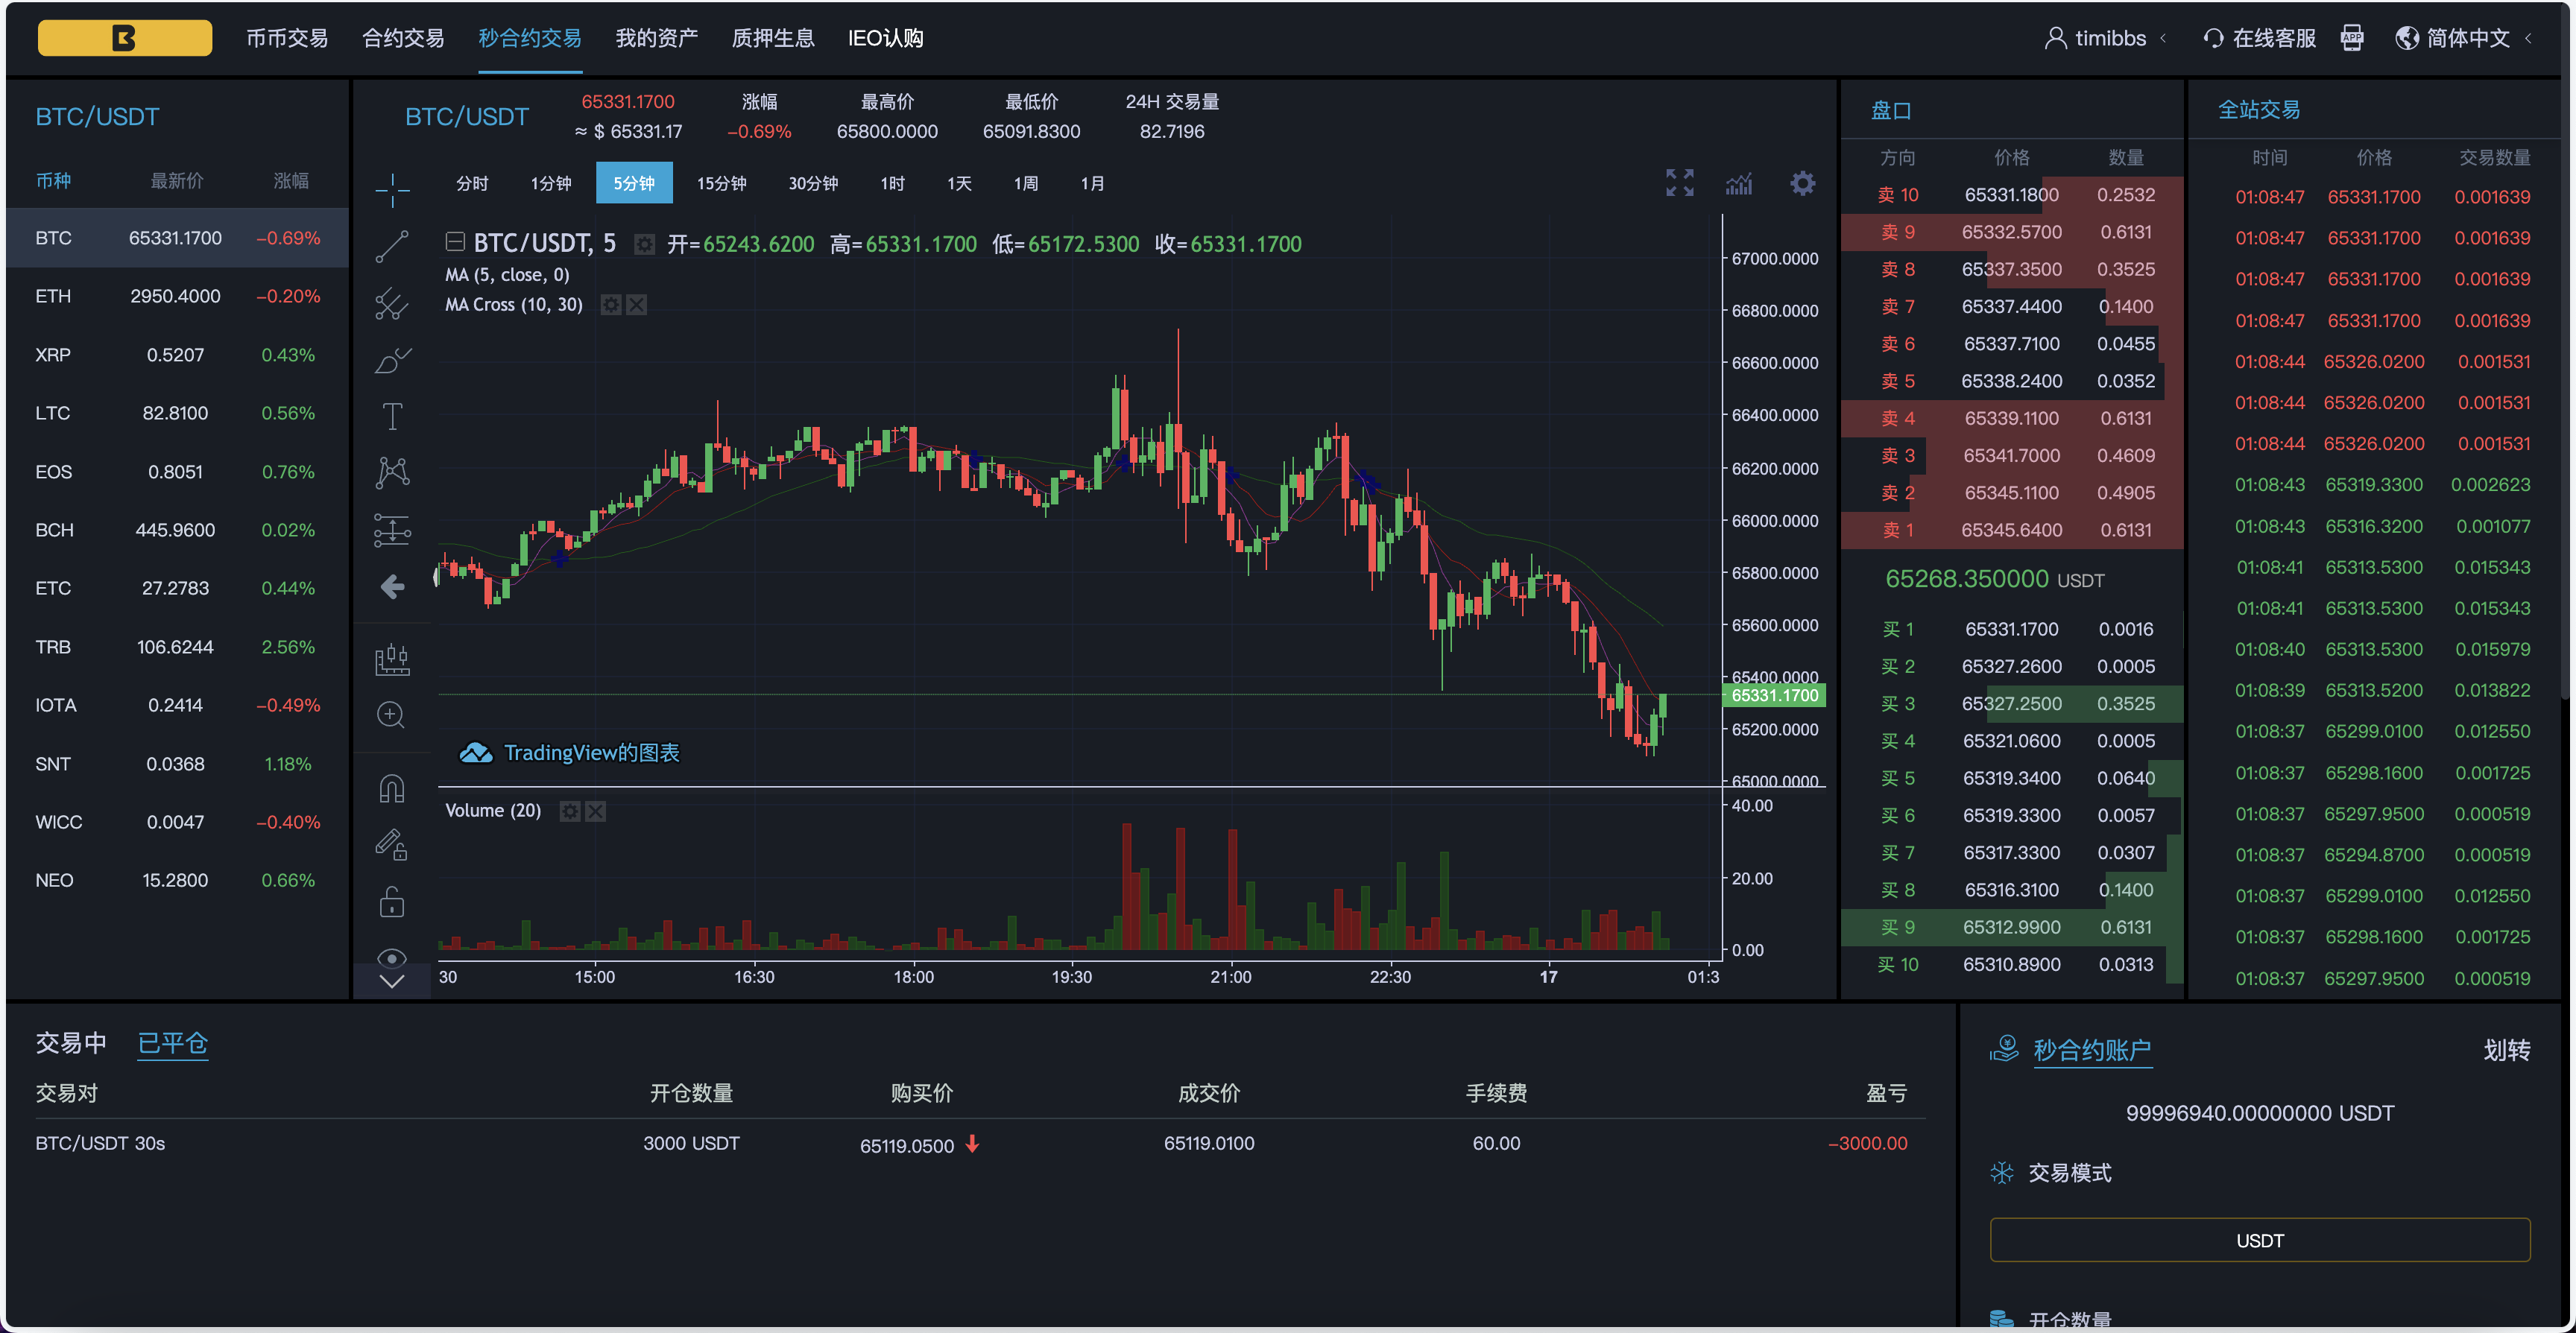Hide the MA Cross indicator via its close icon
The width and height of the screenshot is (2576, 1333).
(x=637, y=304)
